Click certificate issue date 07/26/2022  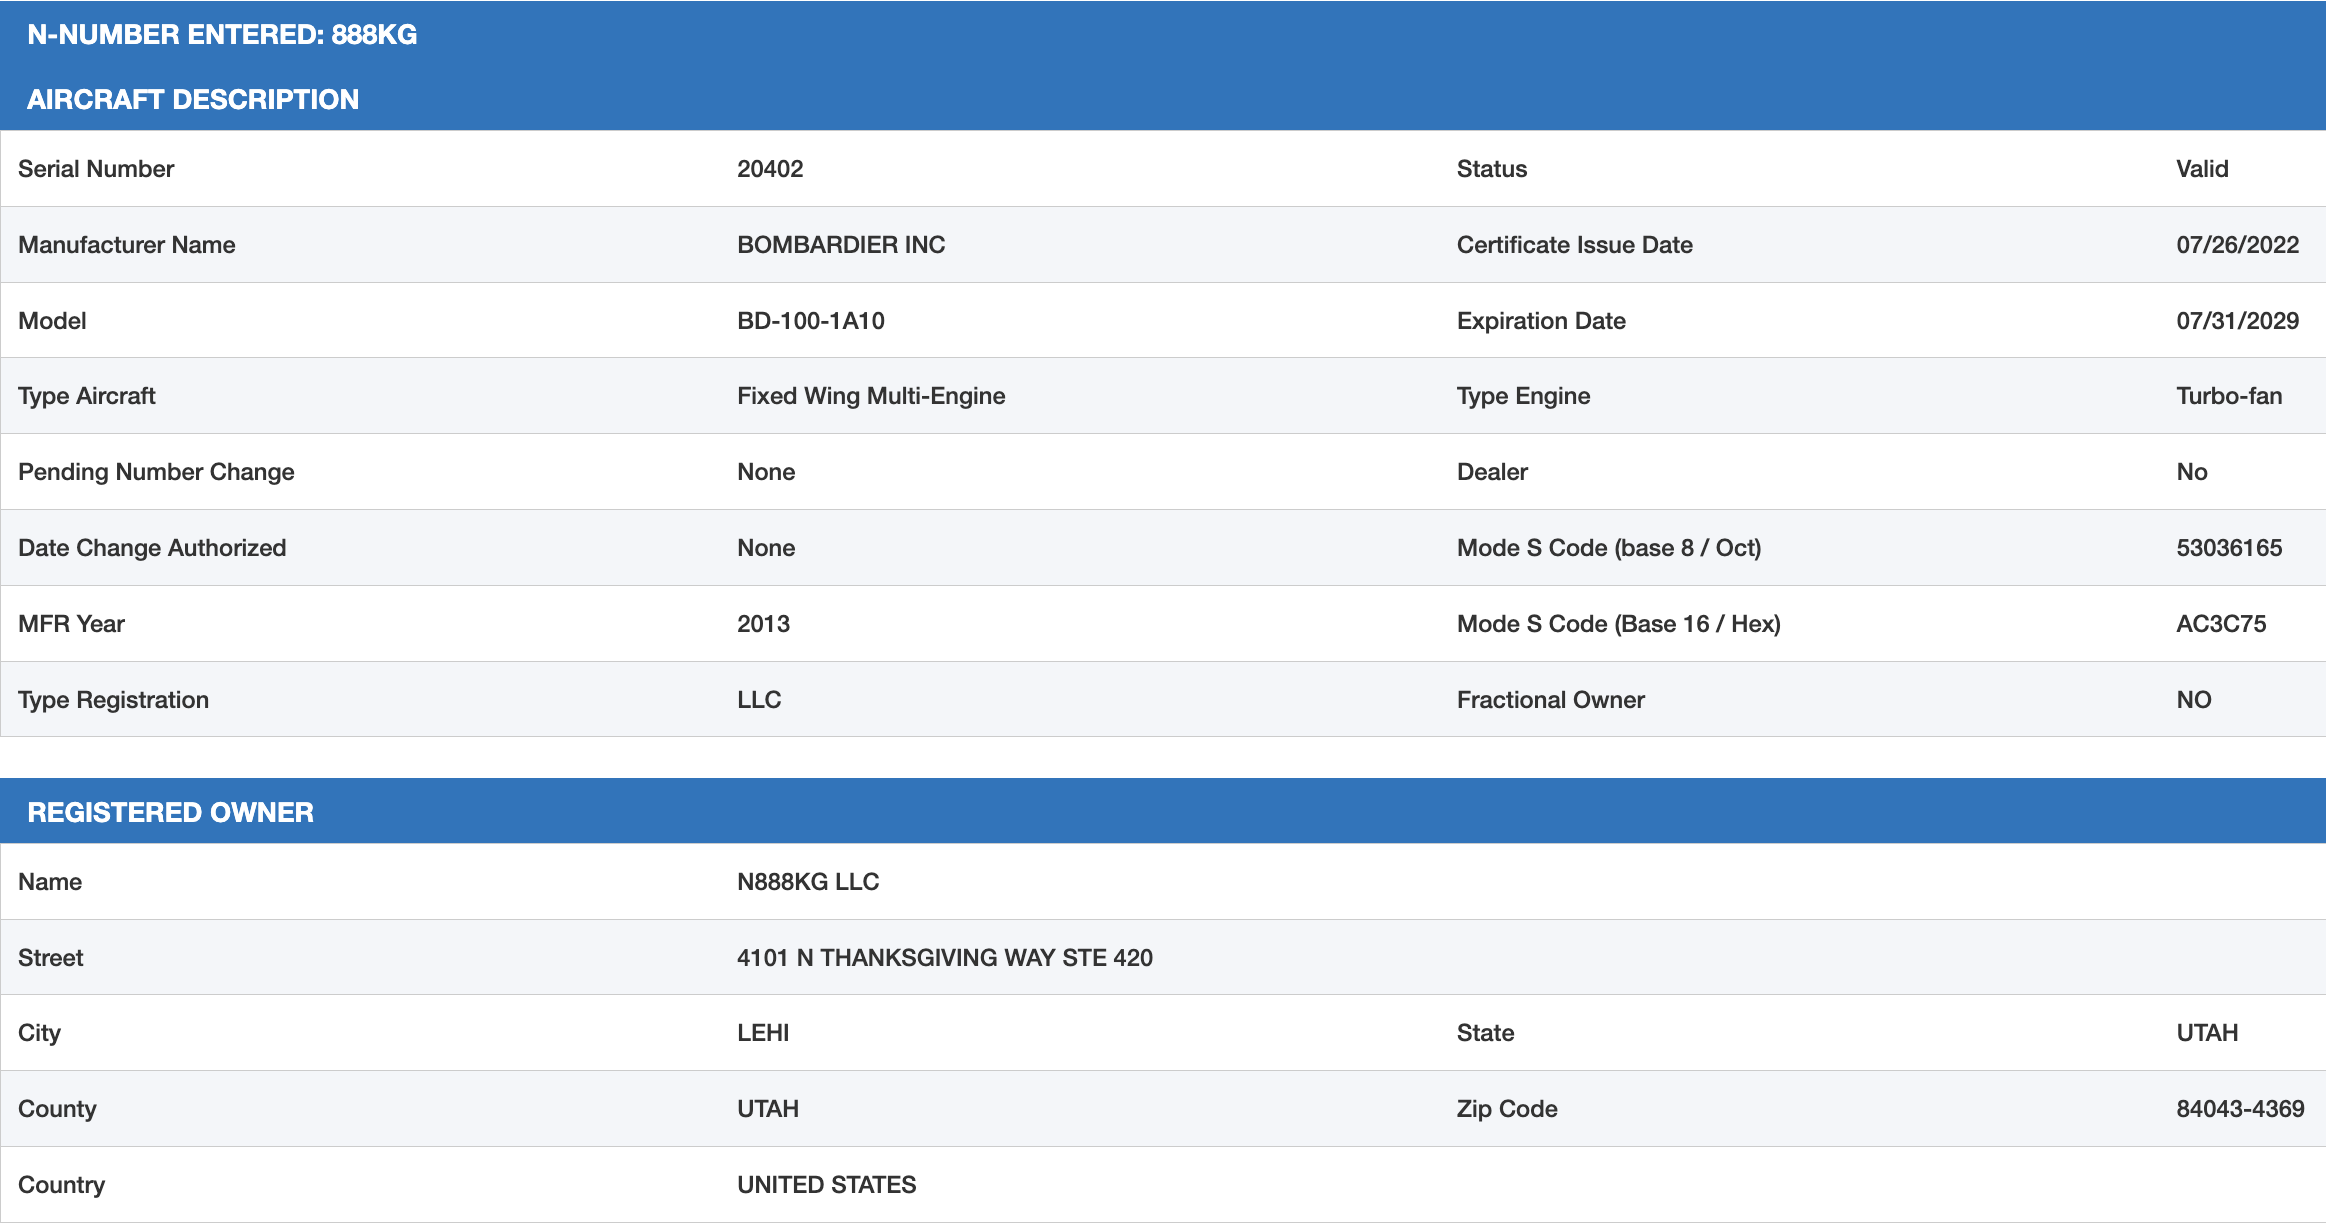coord(2237,245)
